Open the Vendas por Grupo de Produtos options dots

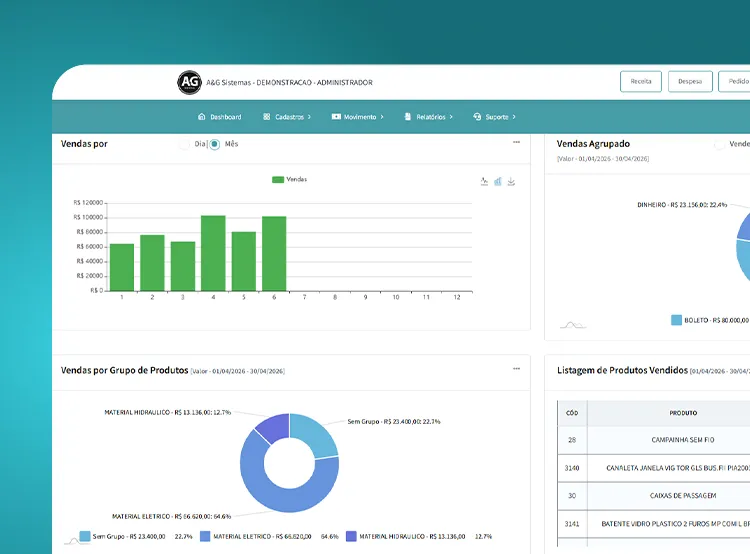pos(517,369)
